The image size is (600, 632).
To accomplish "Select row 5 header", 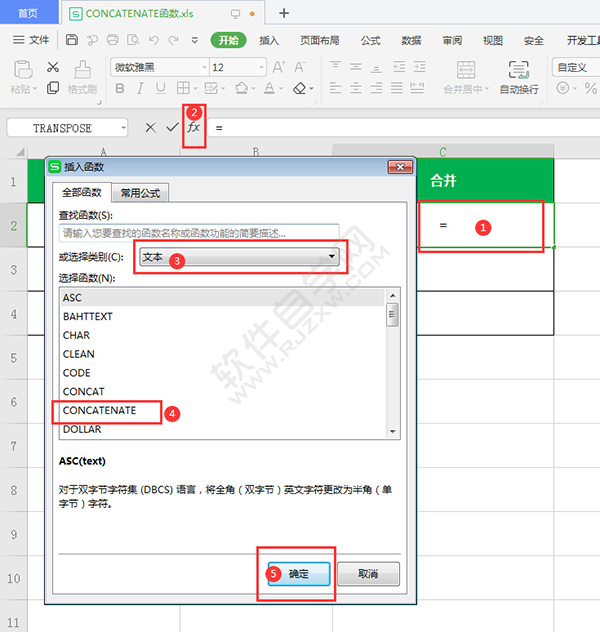I will 14,358.
